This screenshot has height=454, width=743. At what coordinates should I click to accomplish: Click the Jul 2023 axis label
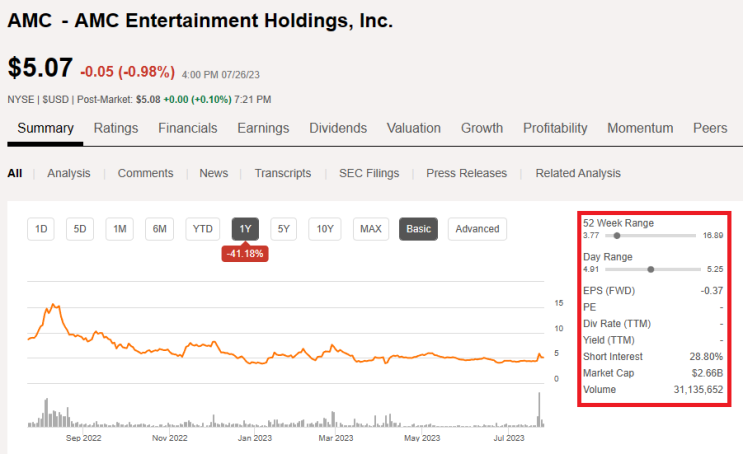click(509, 438)
